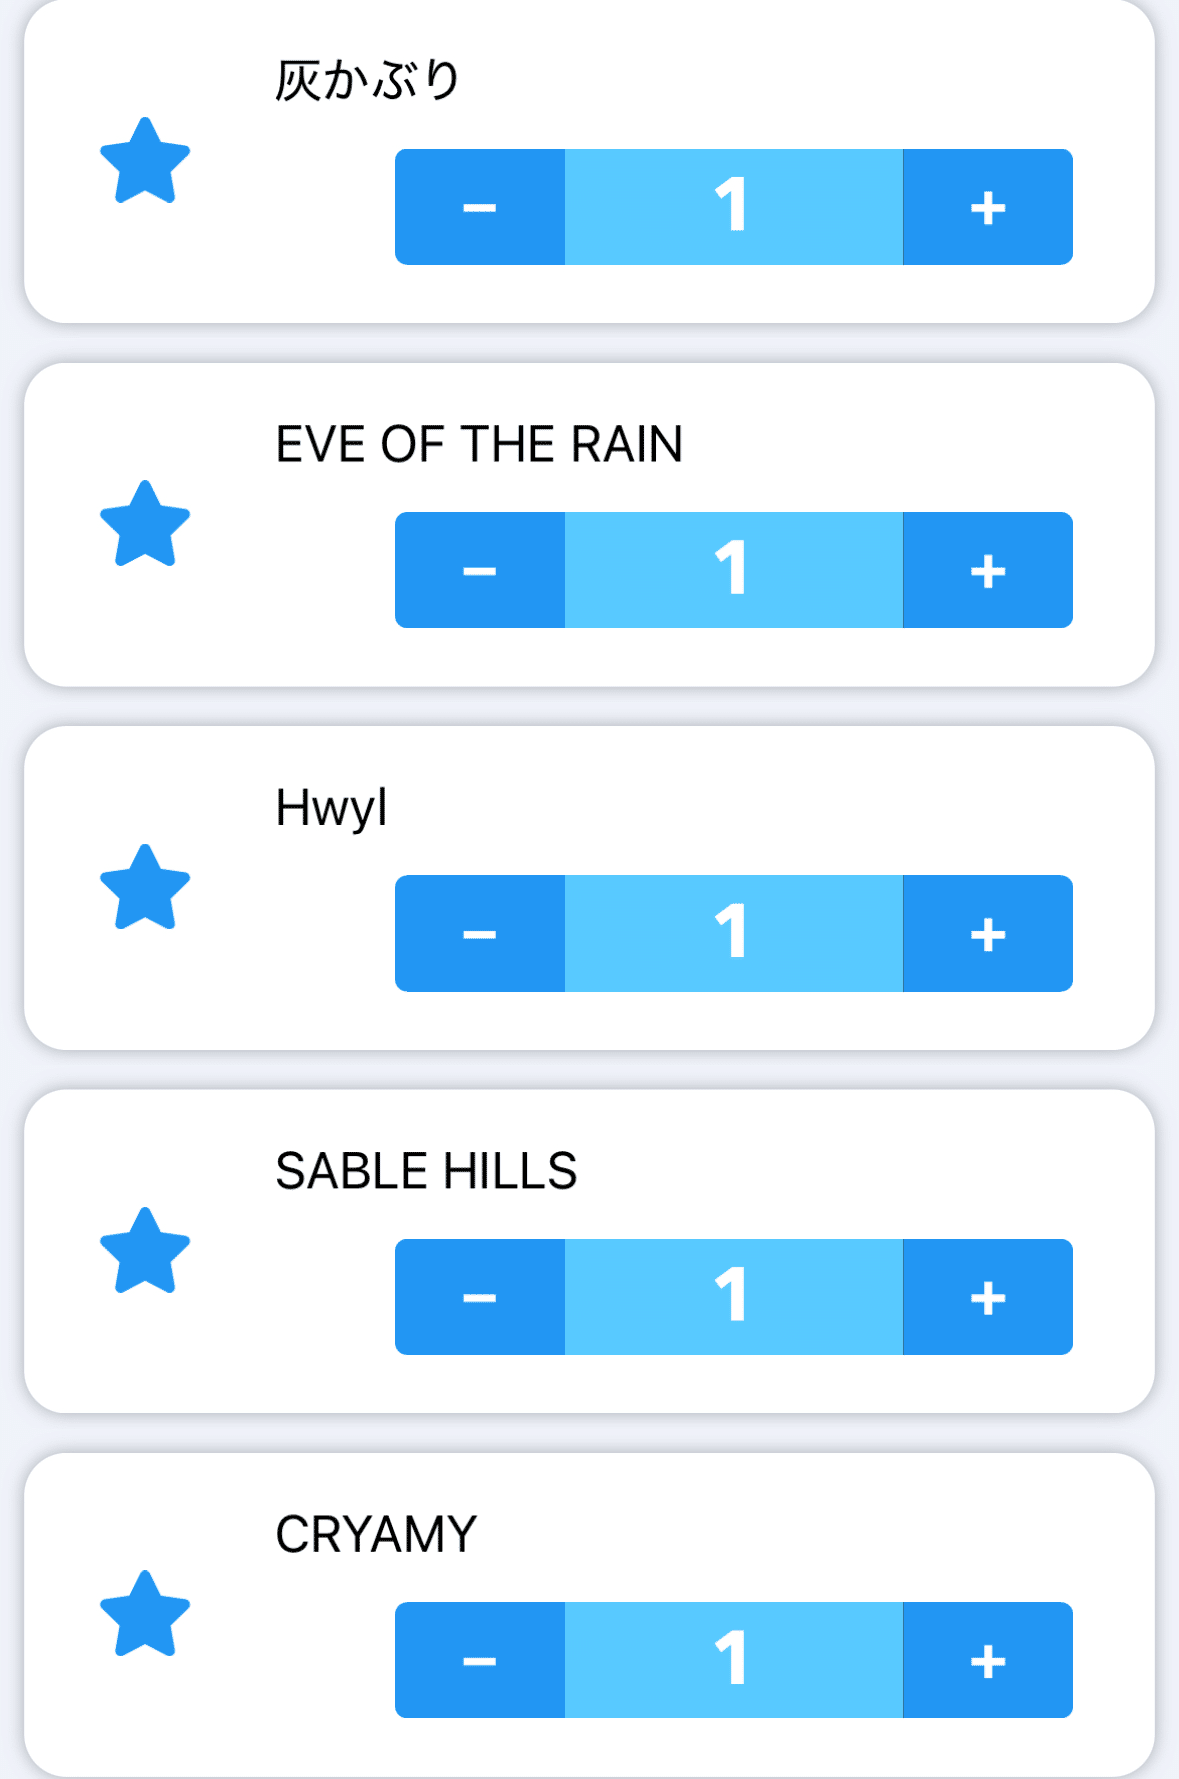Viewport: 1179px width, 1779px height.
Task: Click the Hwyl count value field
Action: tap(733, 934)
